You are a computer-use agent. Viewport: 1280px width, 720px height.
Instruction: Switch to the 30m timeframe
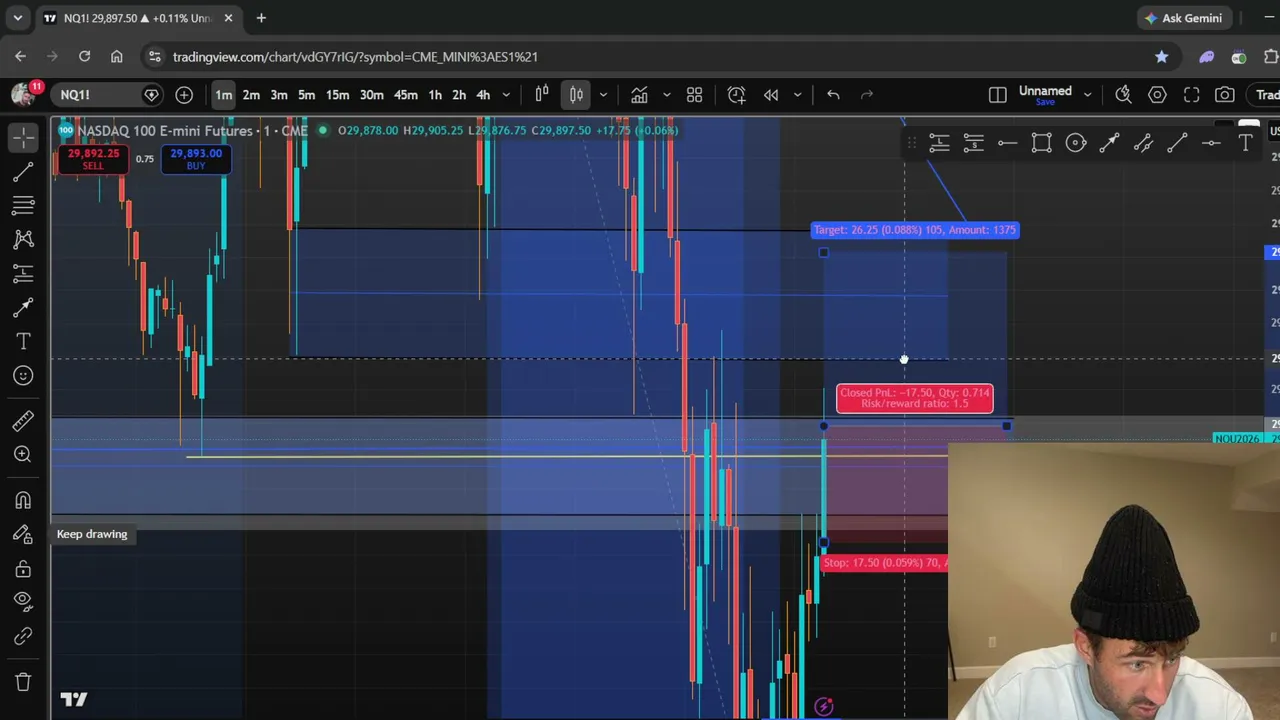tap(371, 95)
